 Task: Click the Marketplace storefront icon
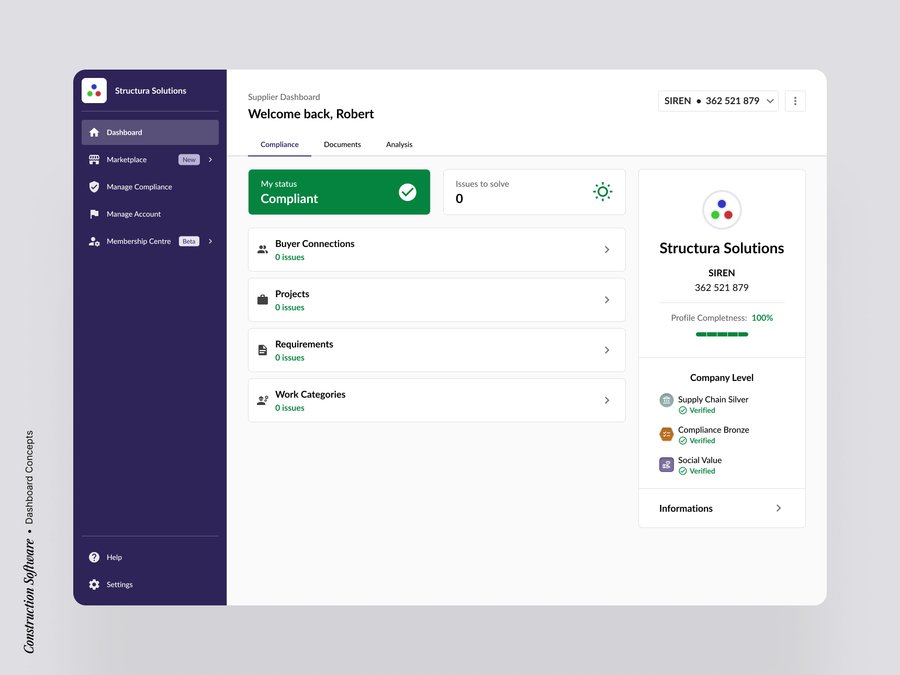(x=94, y=160)
